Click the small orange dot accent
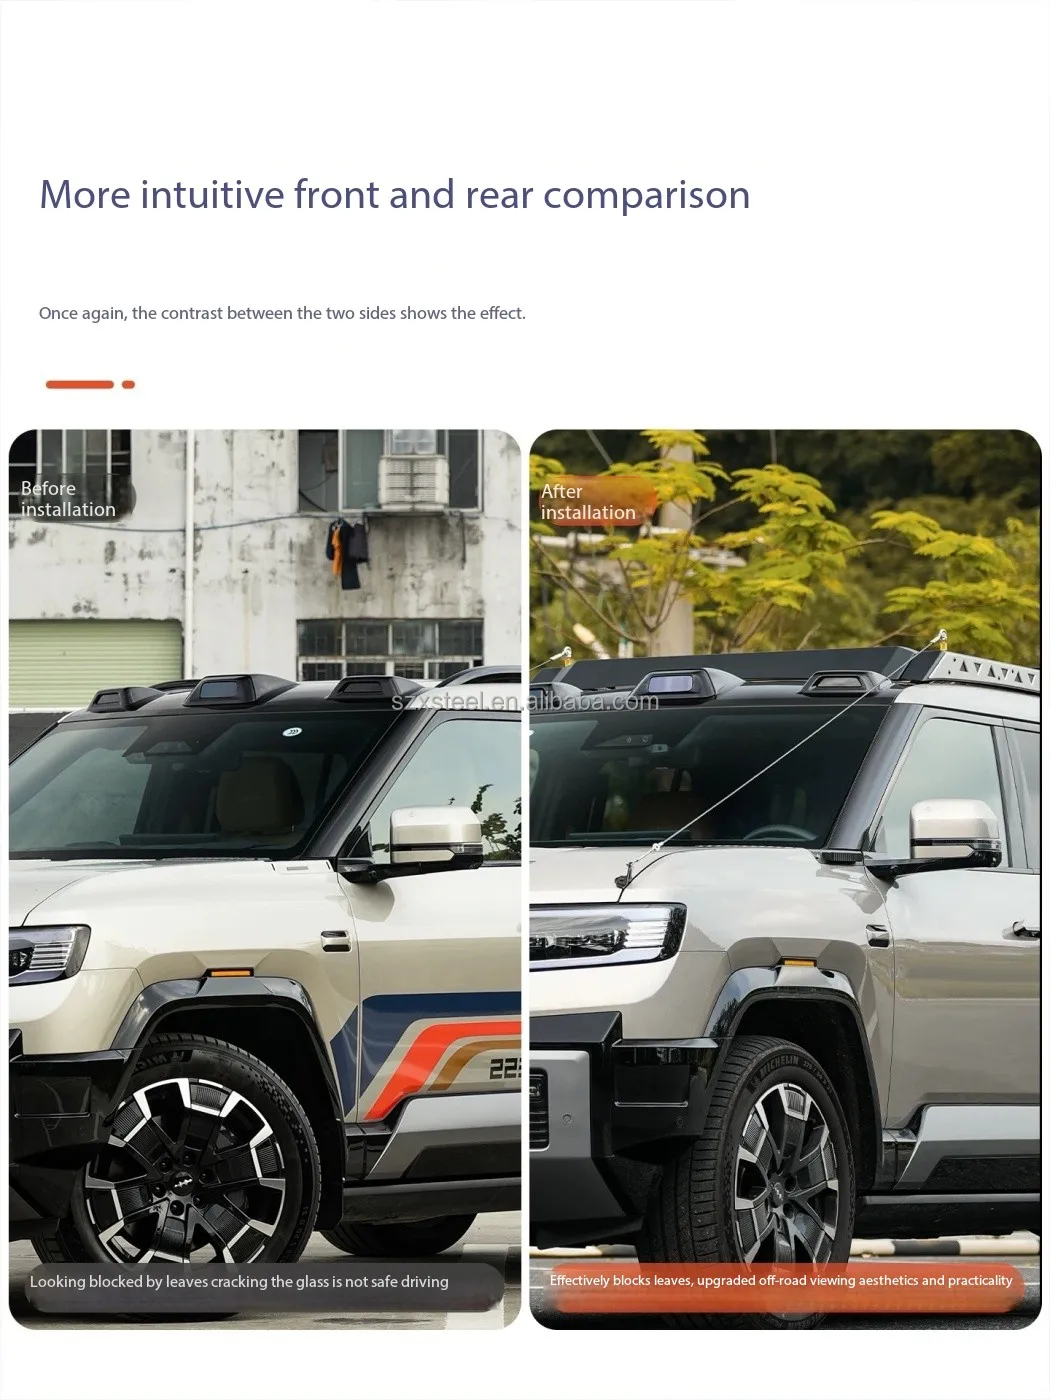Viewport: 1050px width, 1400px height. pos(128,384)
